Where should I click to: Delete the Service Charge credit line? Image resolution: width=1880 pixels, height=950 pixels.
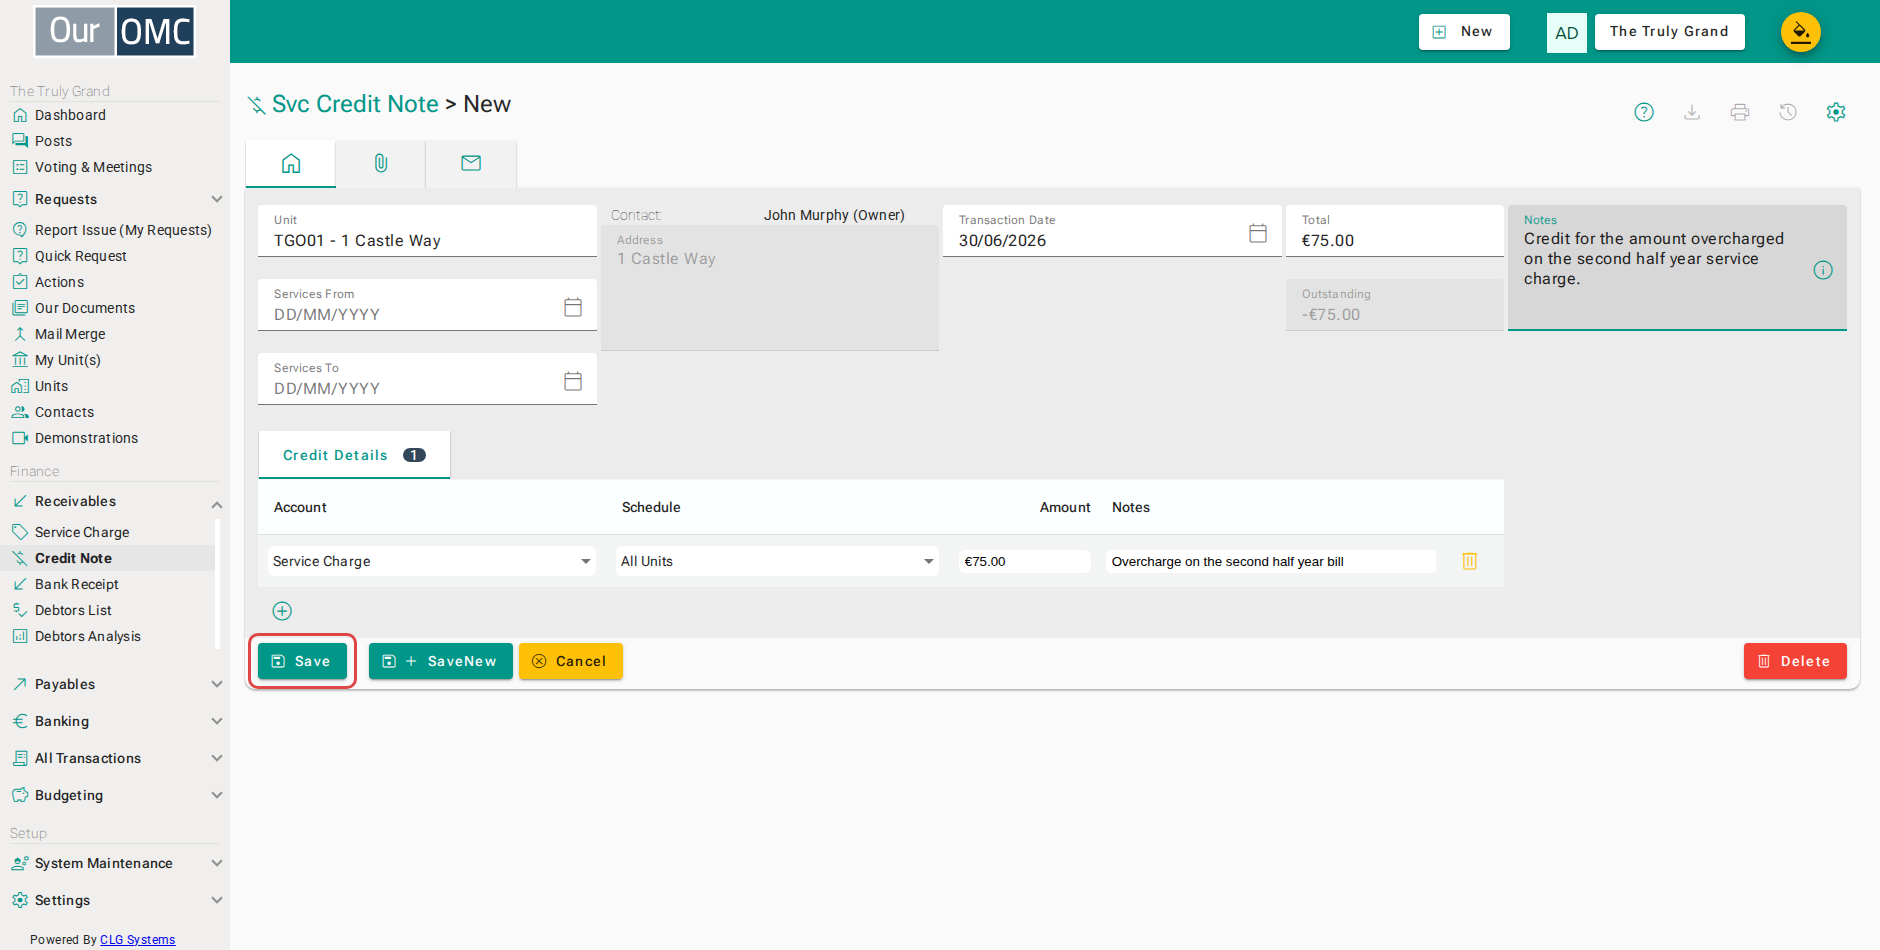[x=1470, y=561]
